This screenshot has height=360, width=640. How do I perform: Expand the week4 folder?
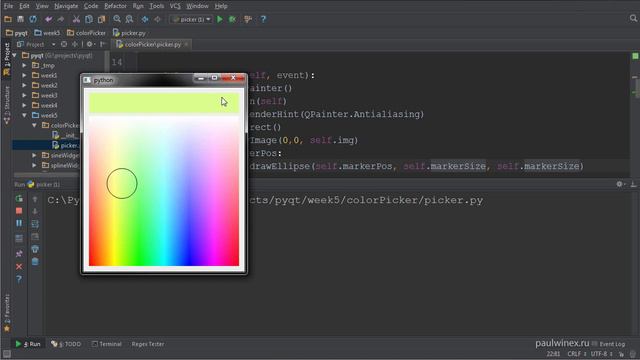point(24,105)
